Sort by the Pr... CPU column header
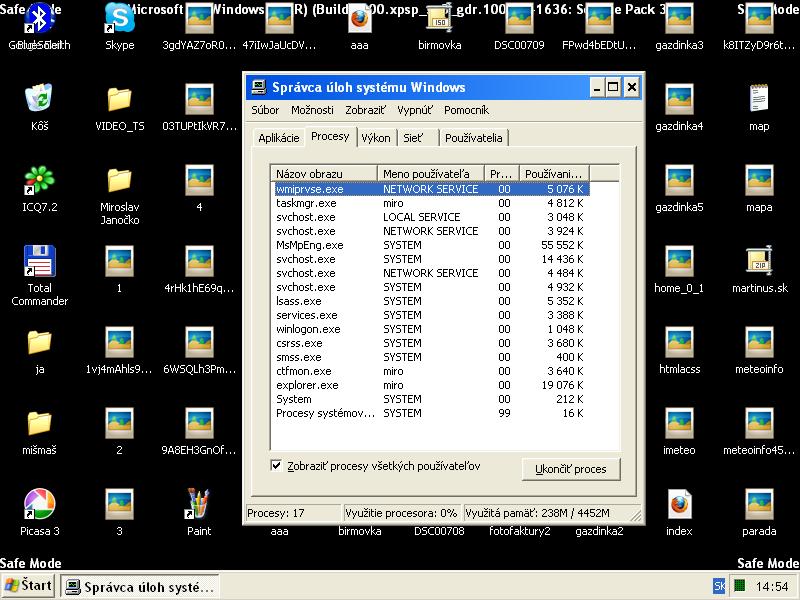 (501, 173)
